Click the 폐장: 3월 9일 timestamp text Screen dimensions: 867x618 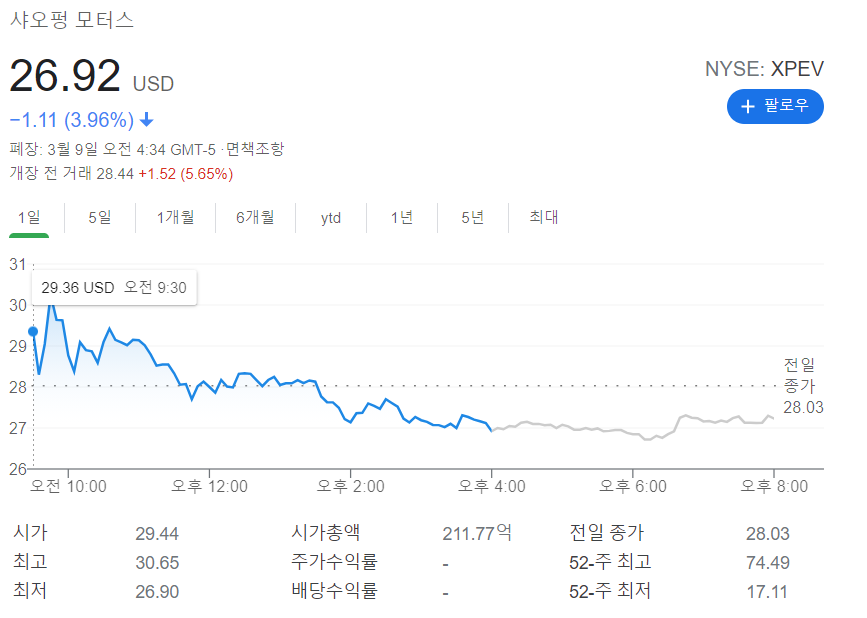112,149
